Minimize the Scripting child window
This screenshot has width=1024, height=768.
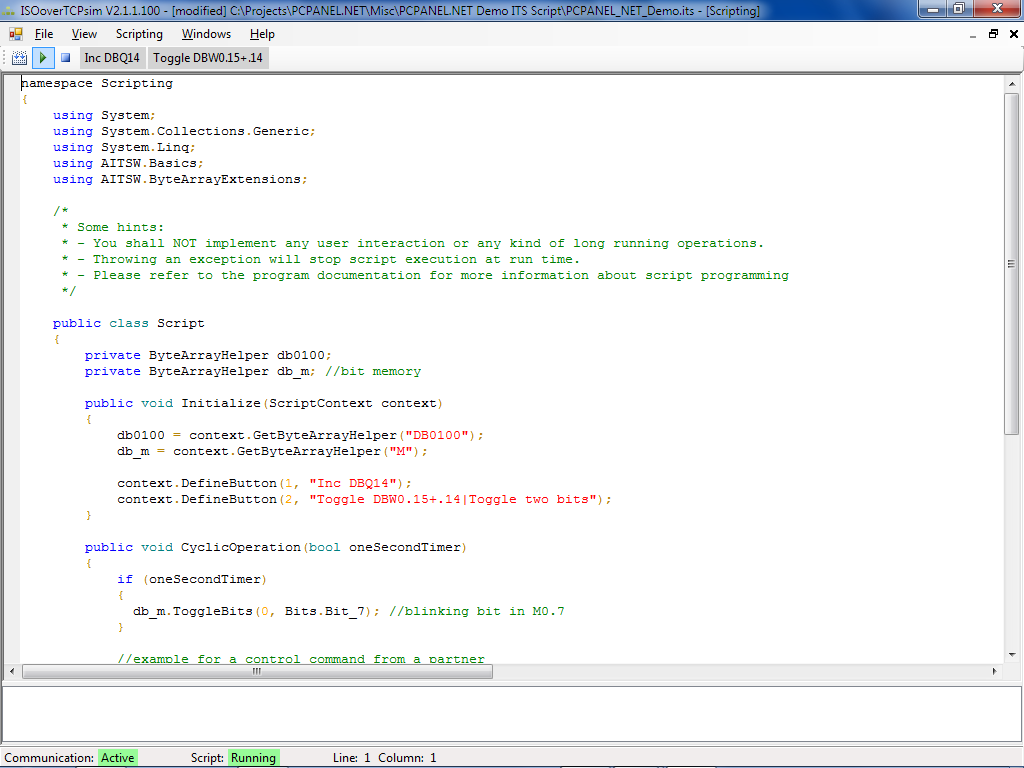point(974,34)
